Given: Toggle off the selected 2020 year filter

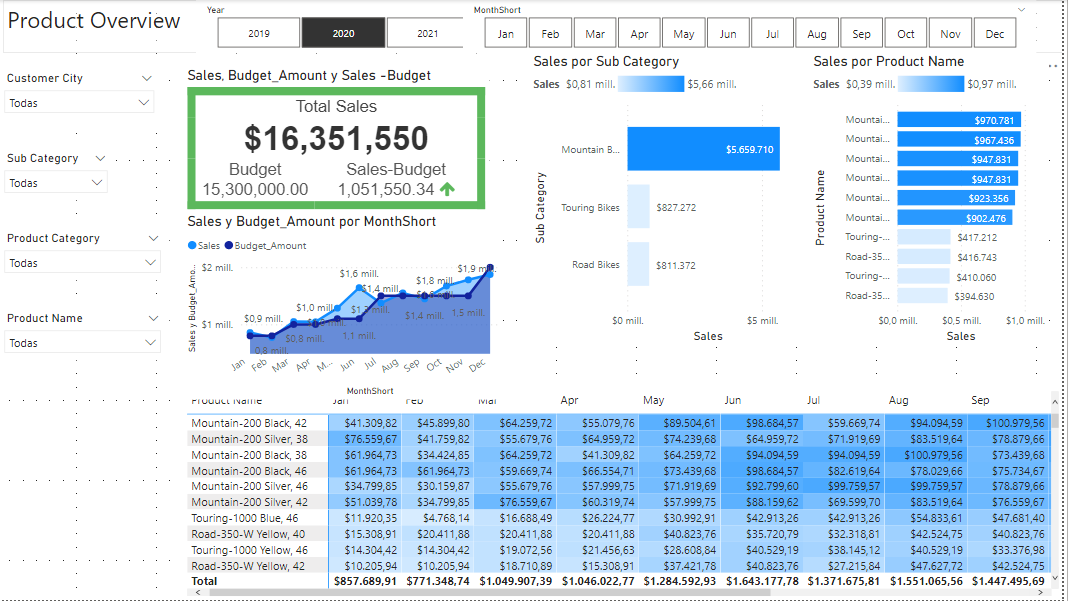Looking at the screenshot, I should 343,32.
